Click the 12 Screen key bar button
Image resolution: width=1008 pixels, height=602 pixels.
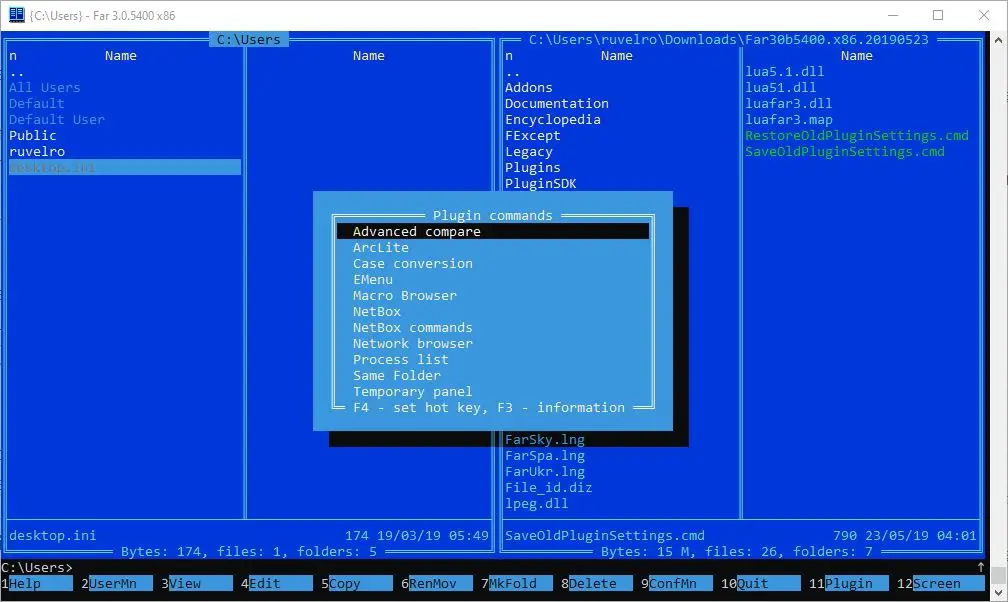click(940, 583)
